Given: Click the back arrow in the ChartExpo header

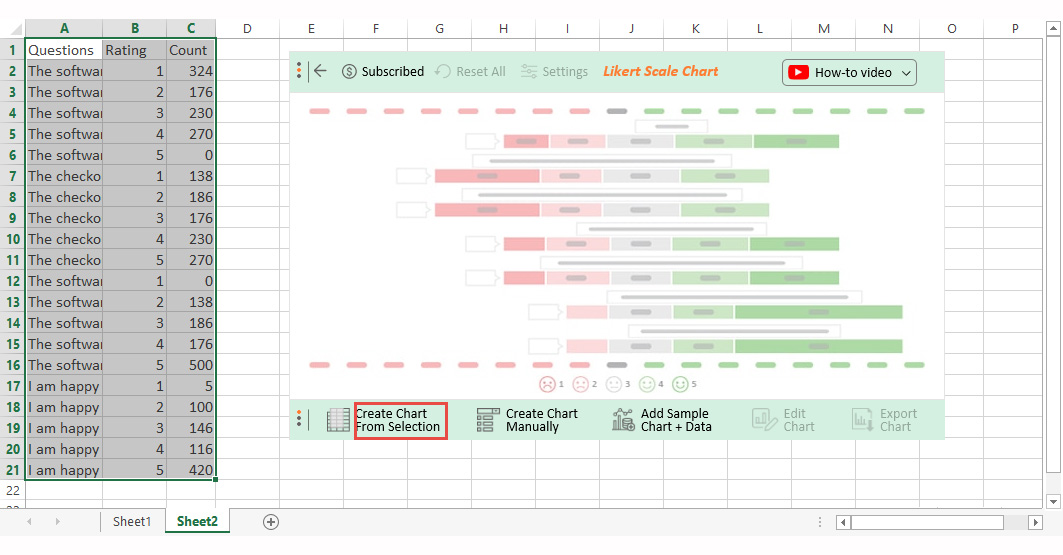Looking at the screenshot, I should (x=320, y=71).
